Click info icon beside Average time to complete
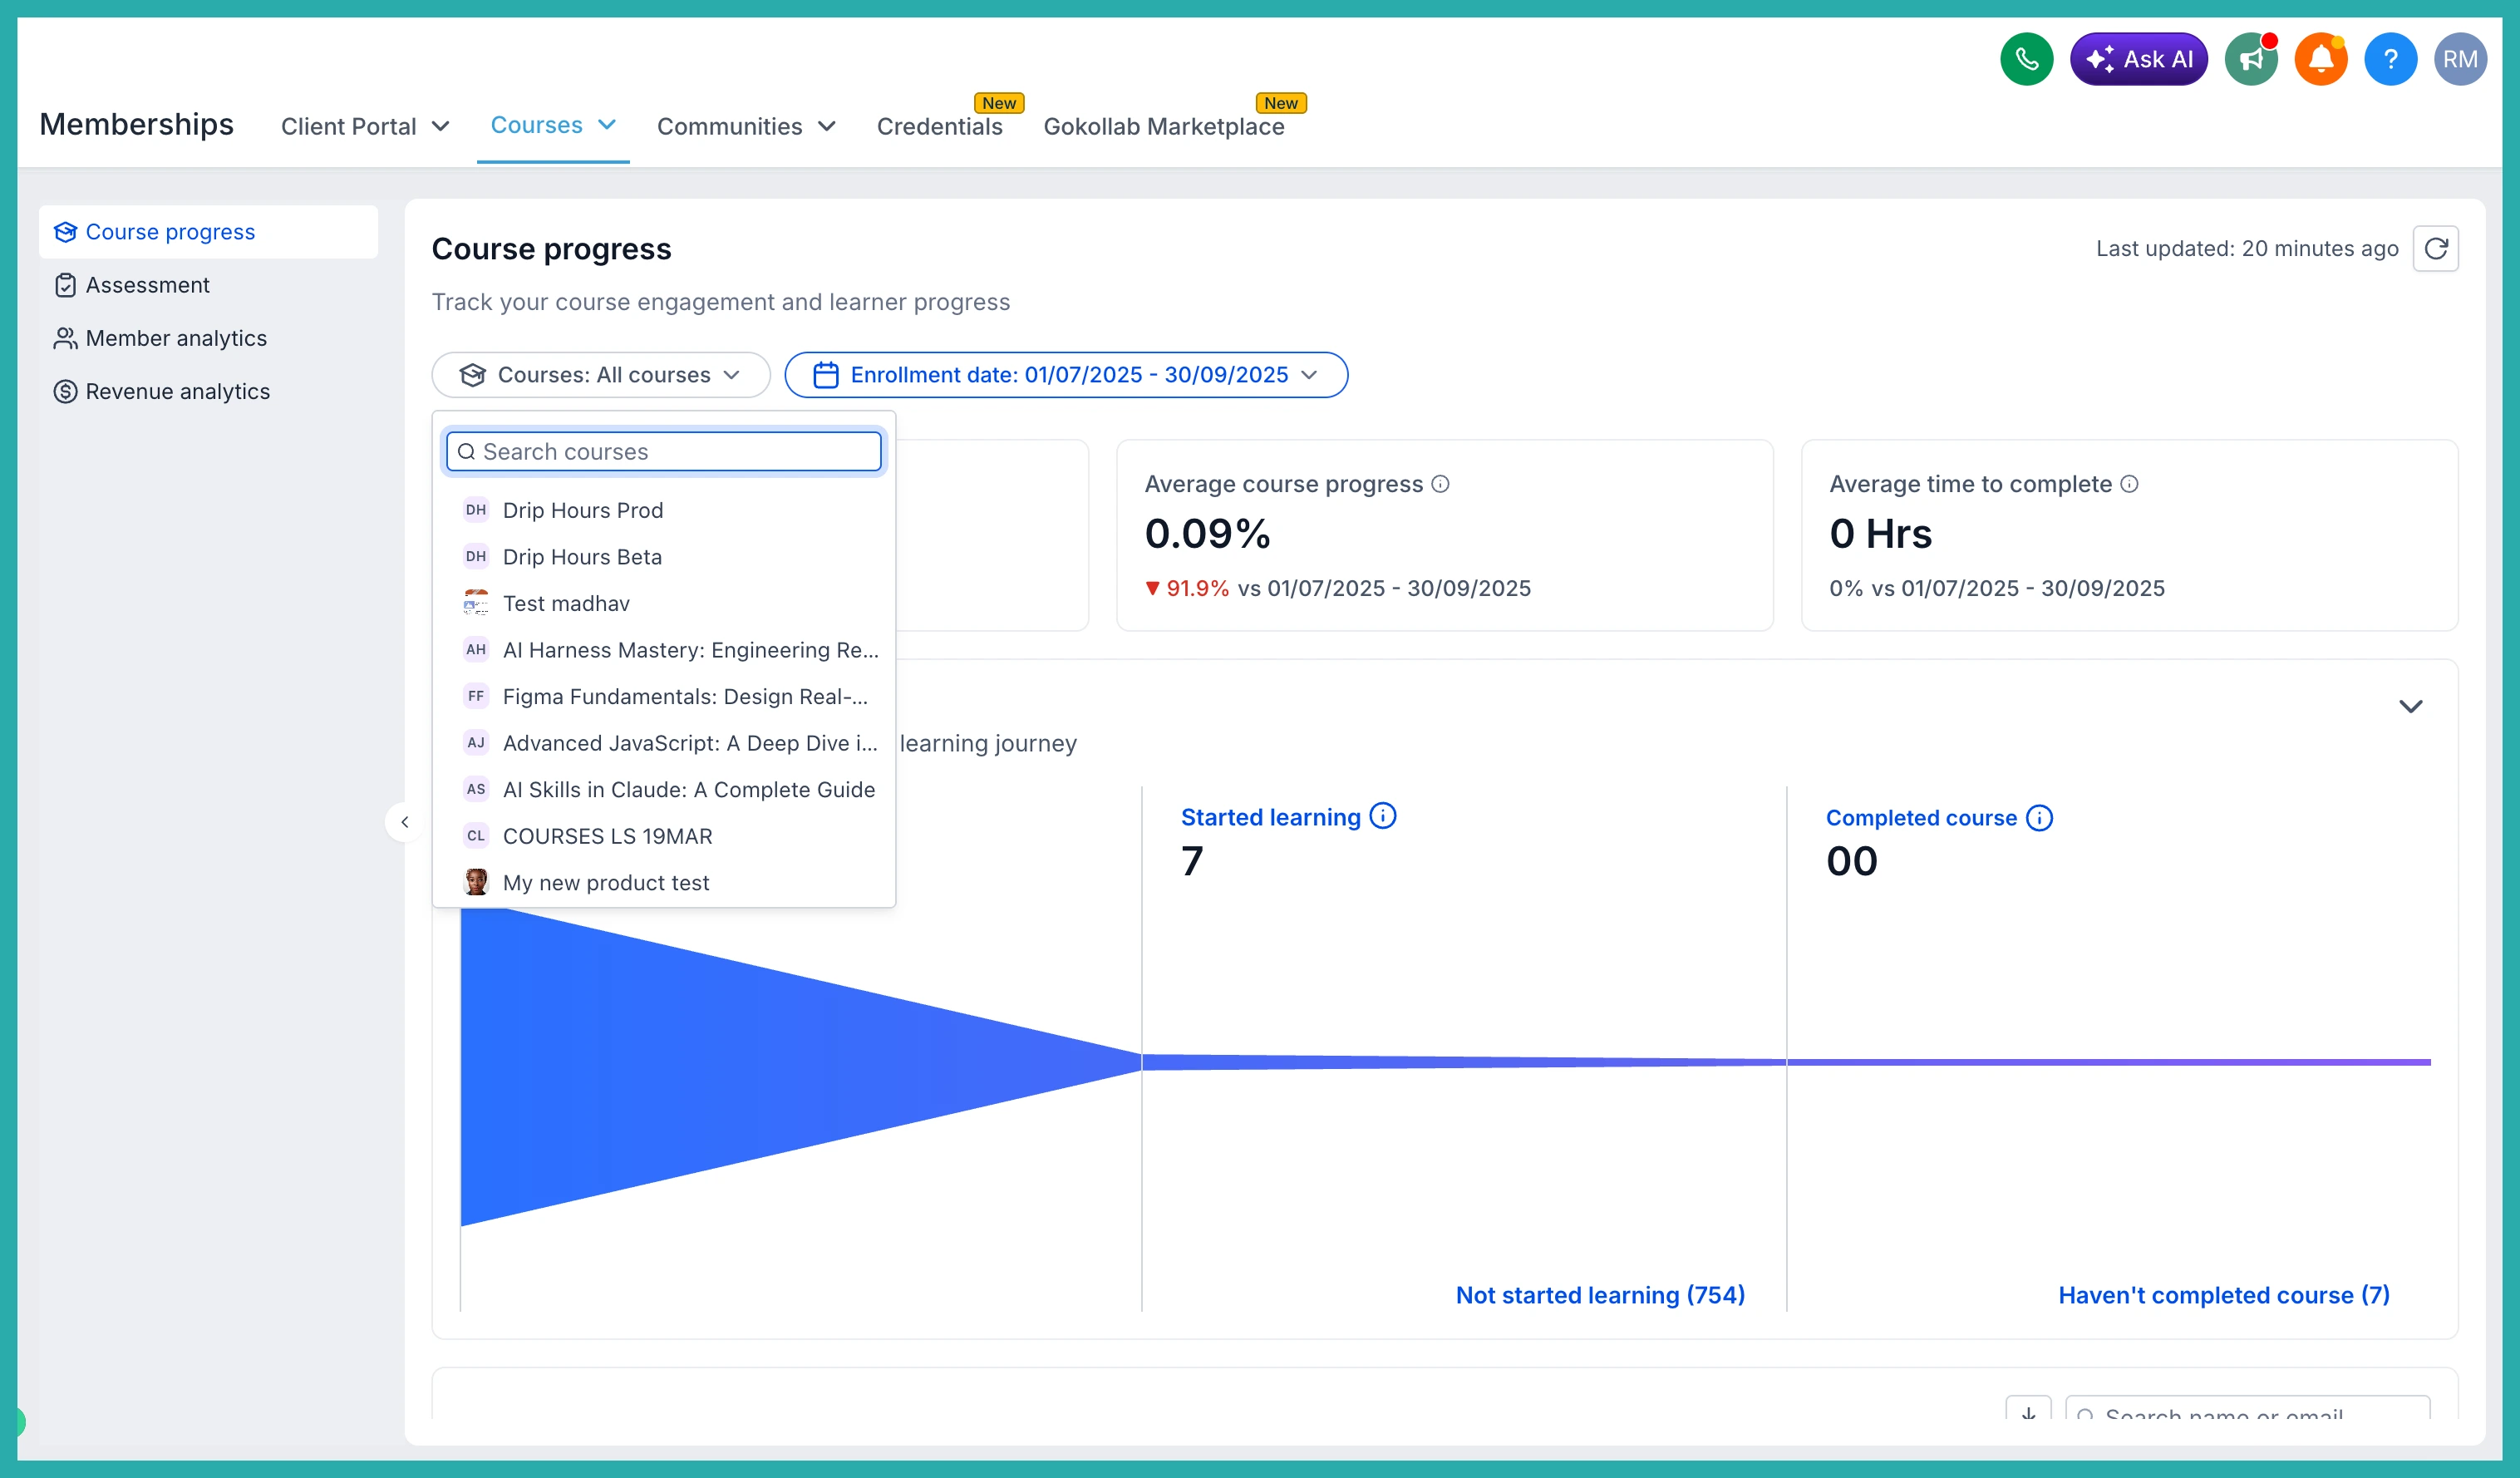 point(2129,484)
